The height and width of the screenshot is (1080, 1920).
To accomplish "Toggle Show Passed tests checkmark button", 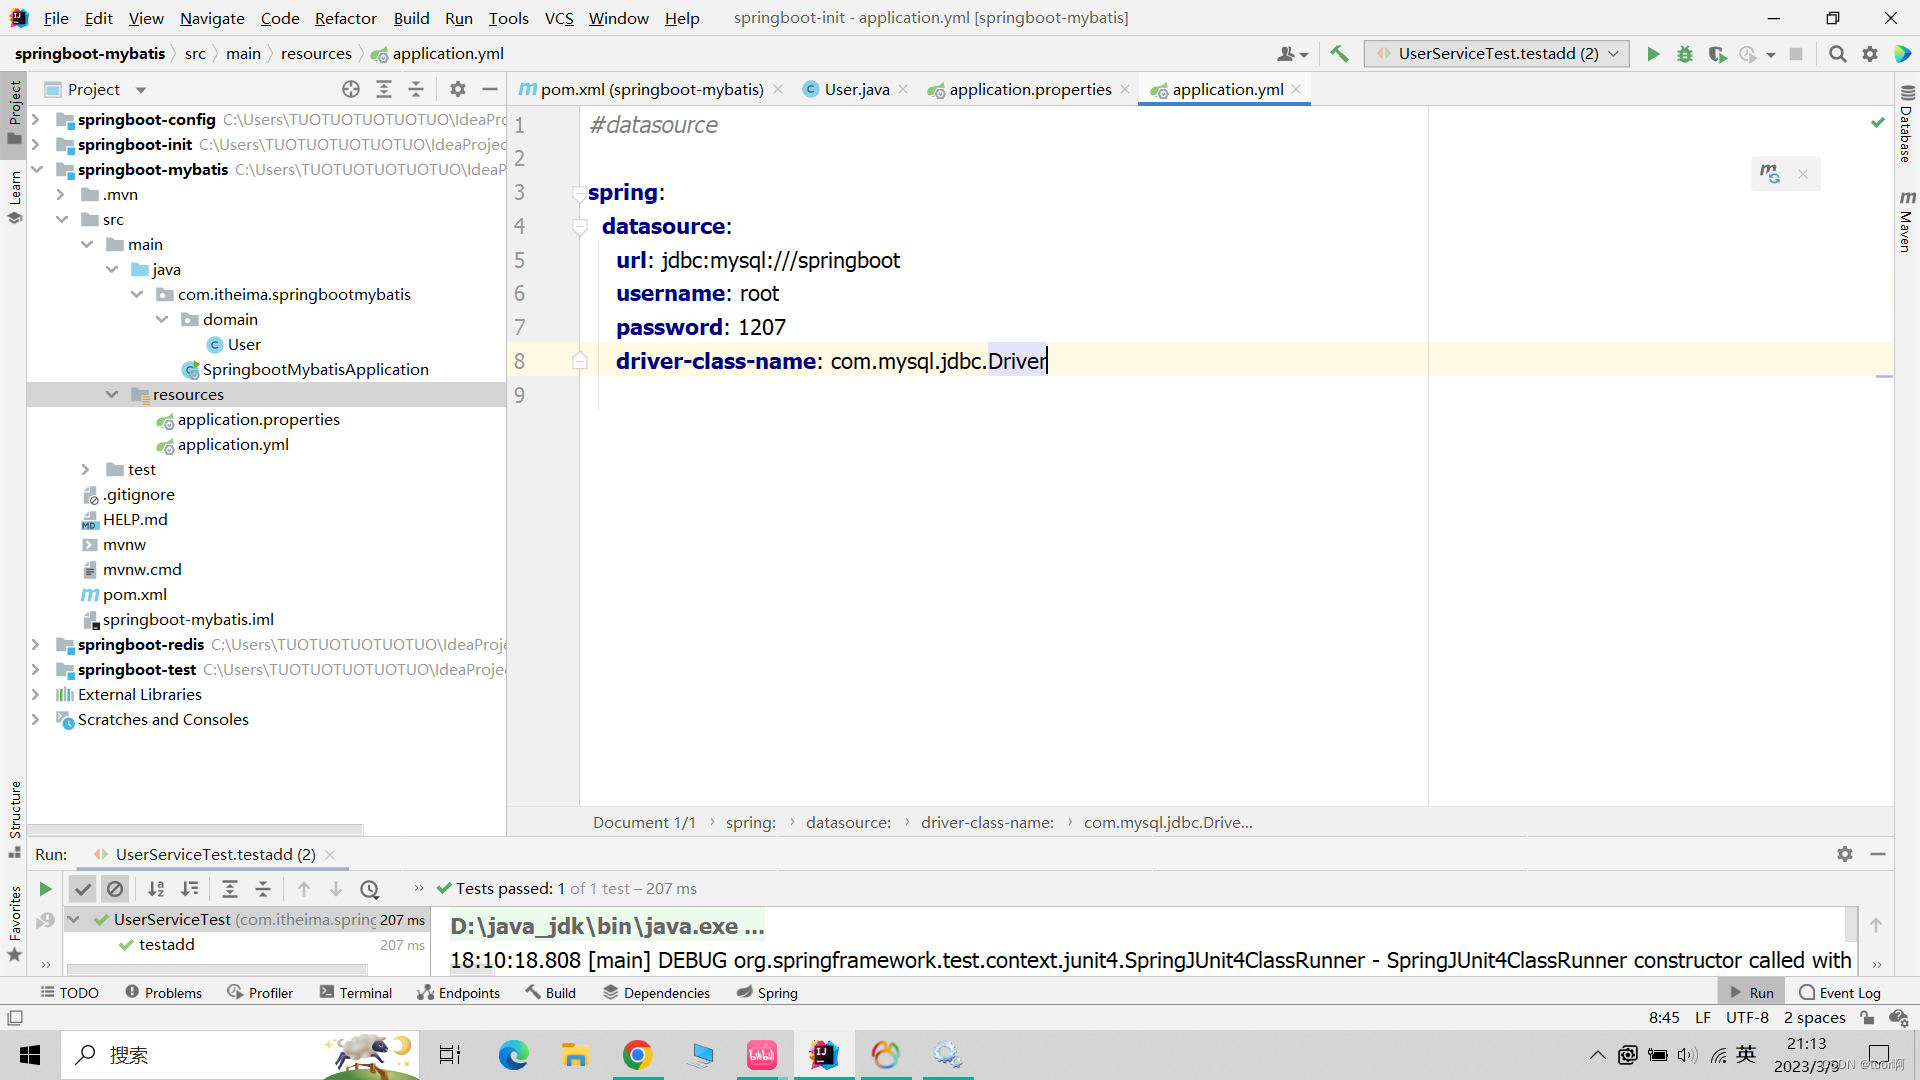I will 83,889.
